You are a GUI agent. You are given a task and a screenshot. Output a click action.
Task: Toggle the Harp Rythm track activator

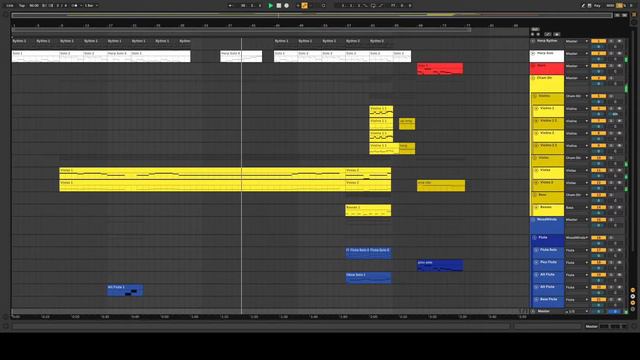pos(598,41)
